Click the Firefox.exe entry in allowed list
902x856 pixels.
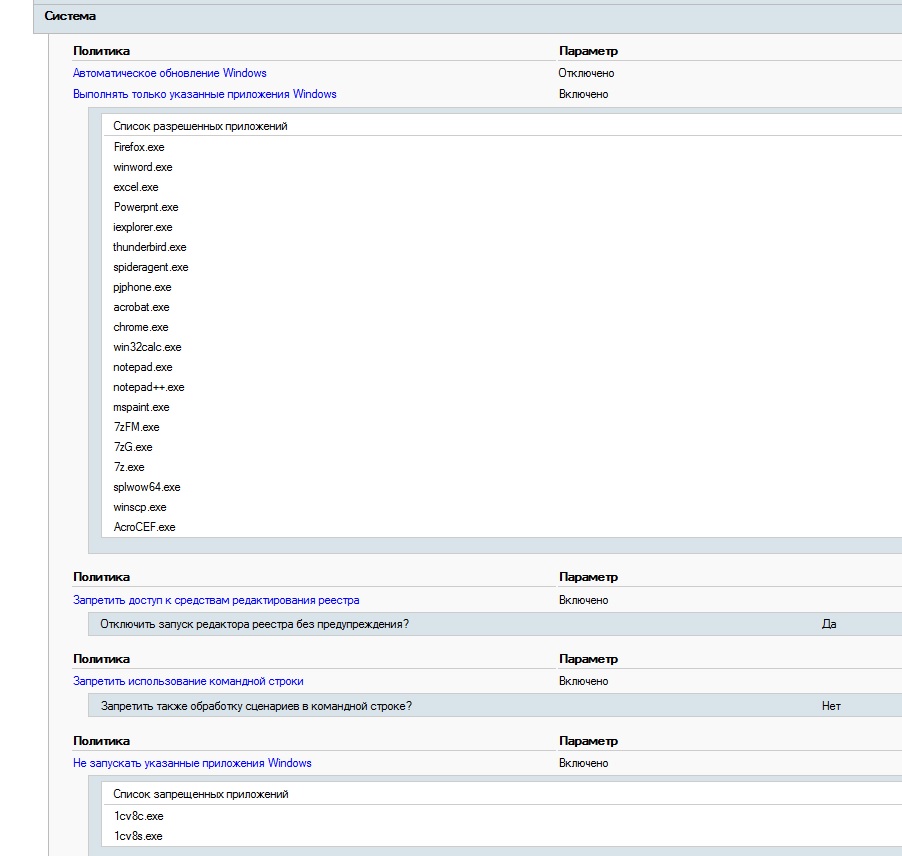tap(139, 147)
